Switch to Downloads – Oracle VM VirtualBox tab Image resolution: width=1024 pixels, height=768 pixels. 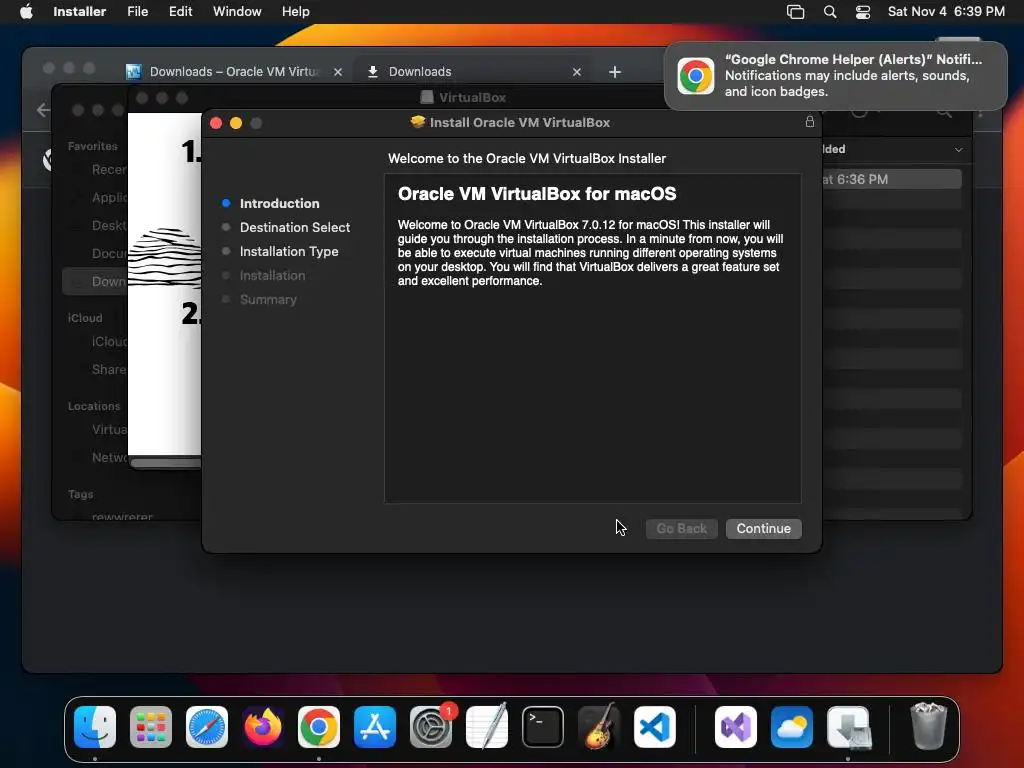234,72
